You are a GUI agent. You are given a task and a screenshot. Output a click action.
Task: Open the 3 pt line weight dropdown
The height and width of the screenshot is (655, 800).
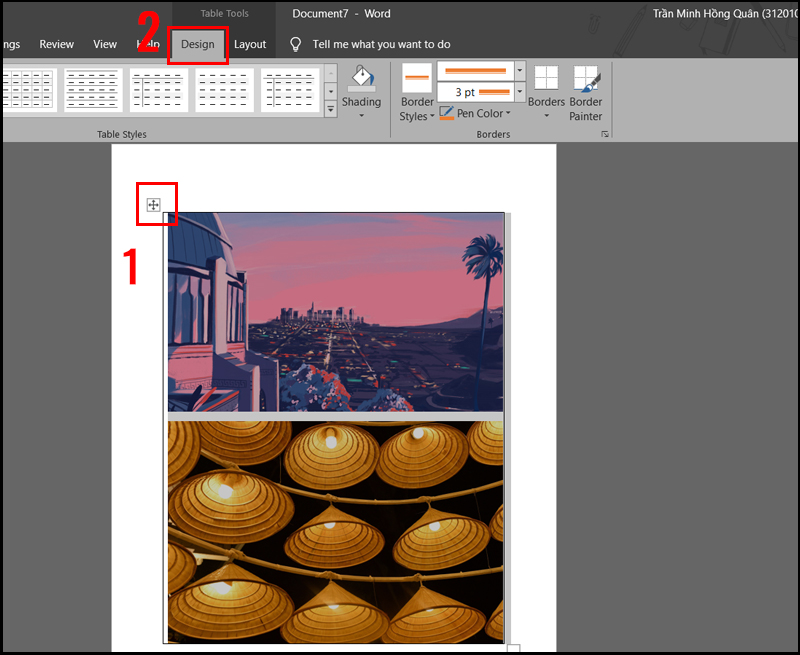(519, 92)
